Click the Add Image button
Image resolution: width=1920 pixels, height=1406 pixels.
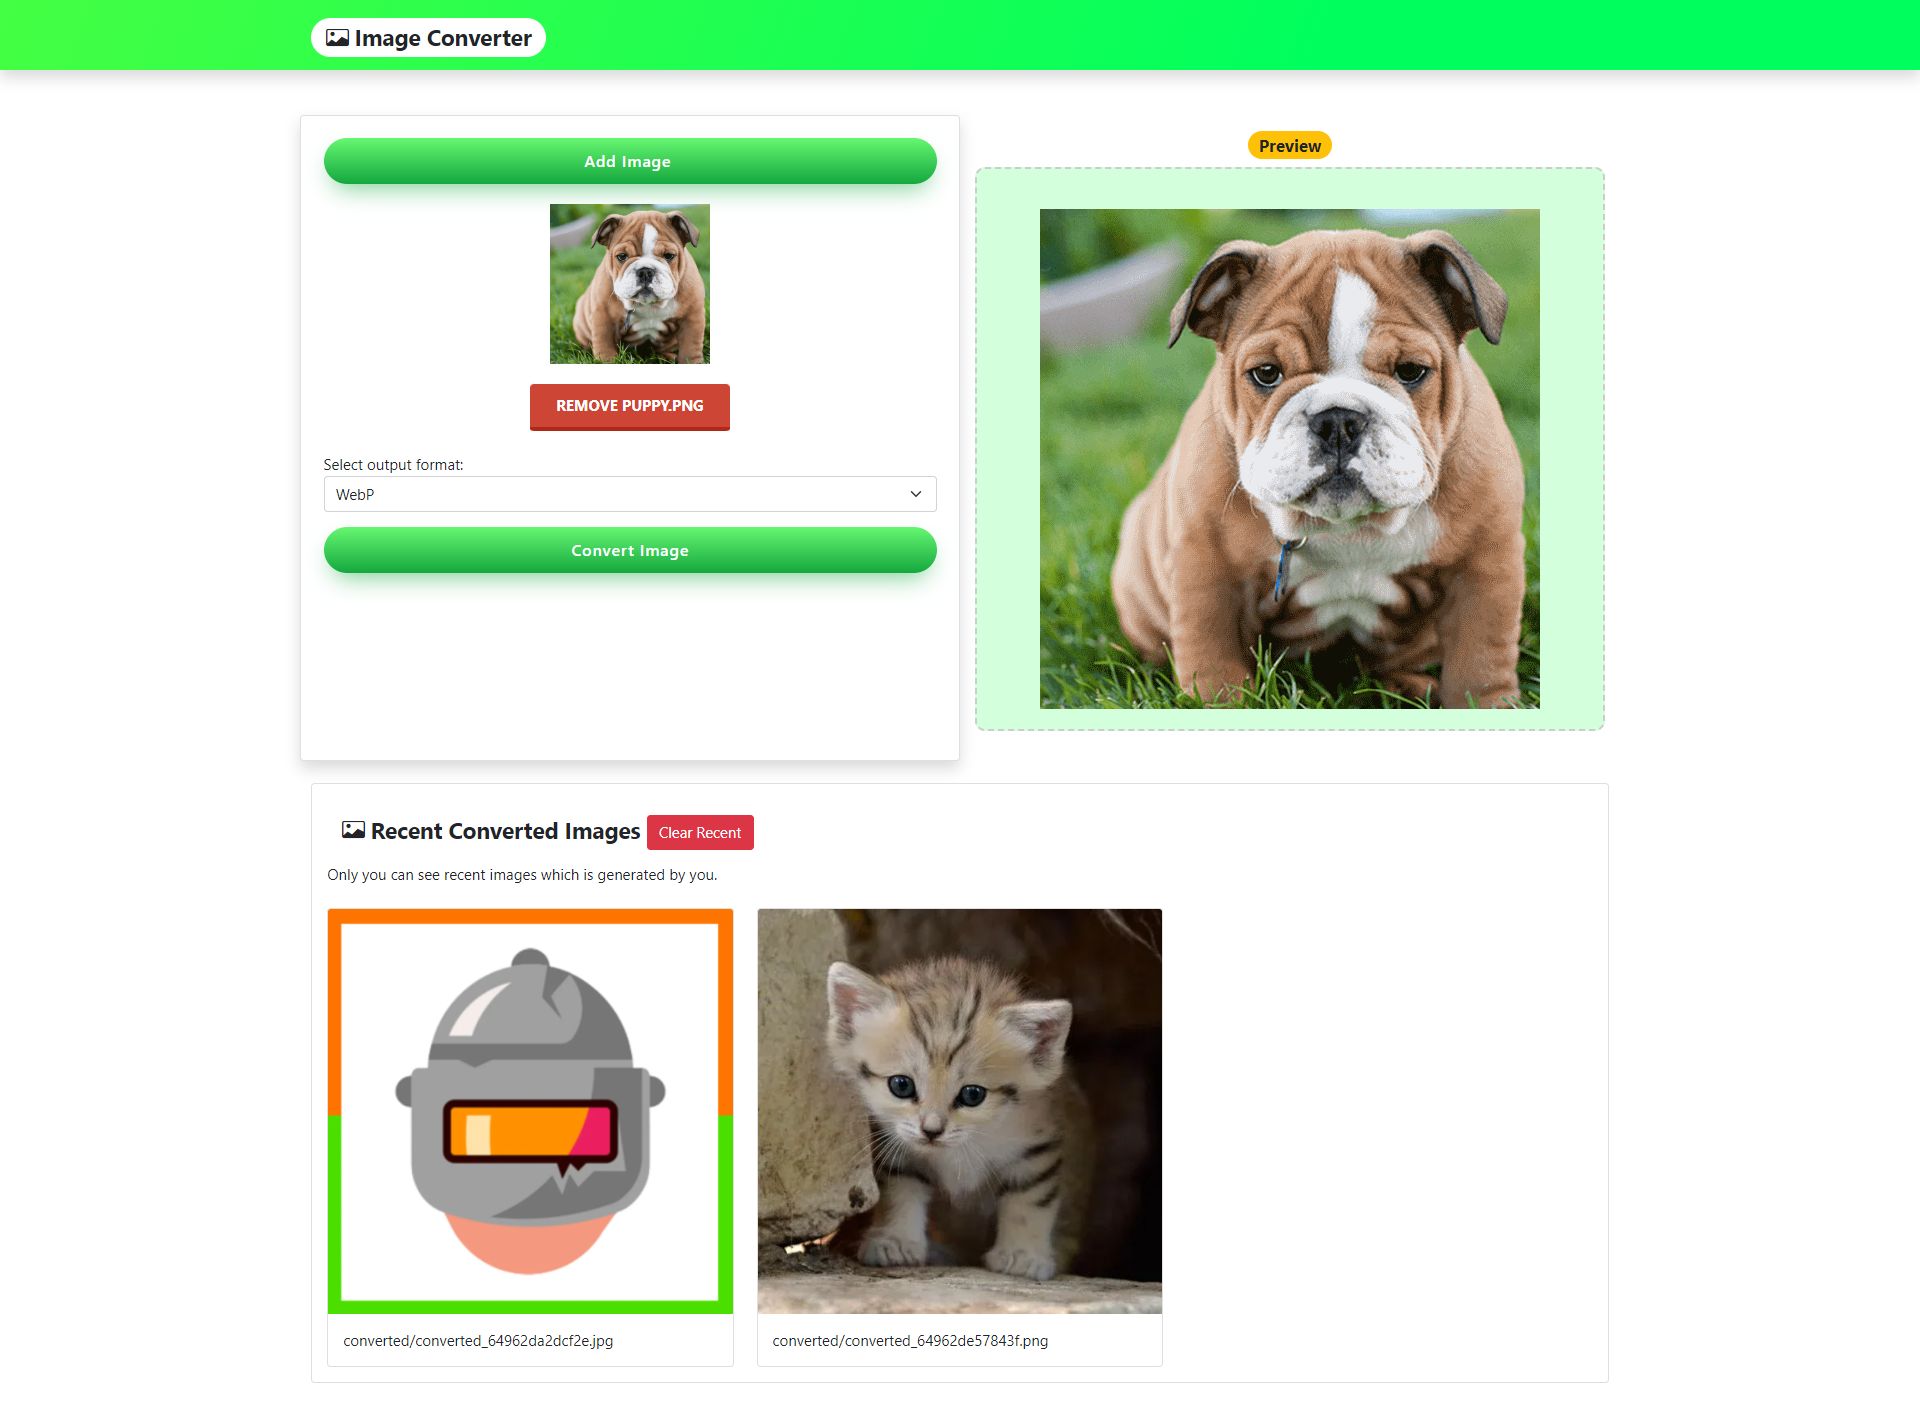point(630,161)
